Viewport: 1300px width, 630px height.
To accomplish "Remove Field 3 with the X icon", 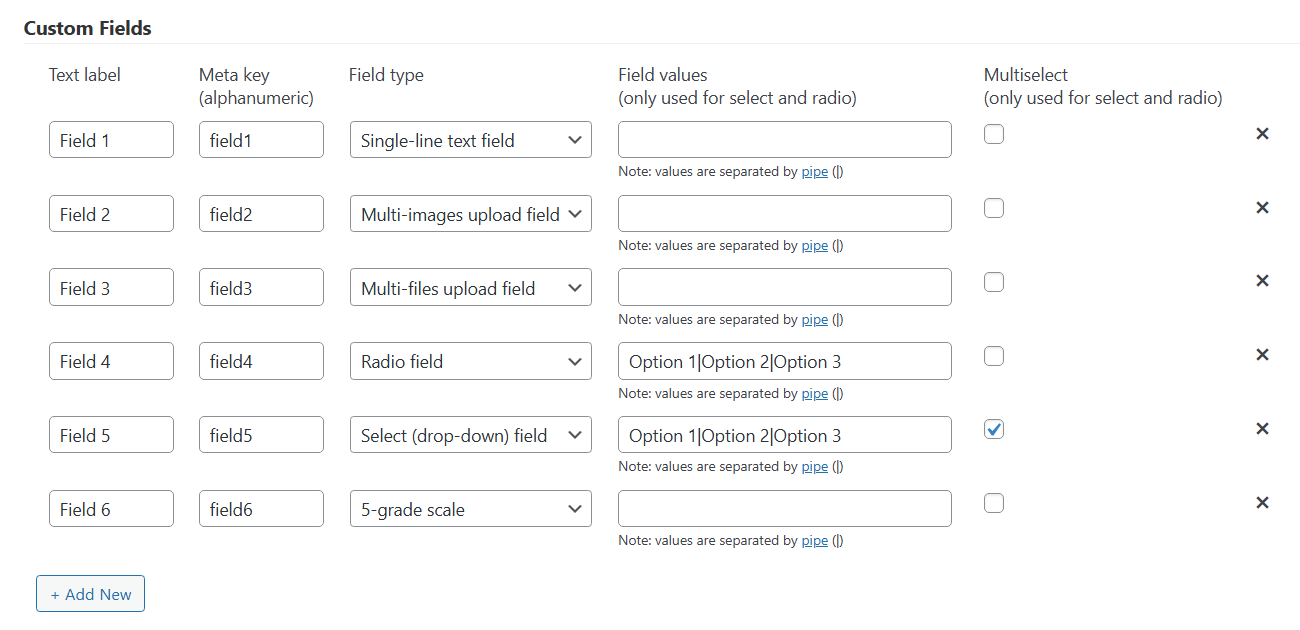I will 1262,280.
